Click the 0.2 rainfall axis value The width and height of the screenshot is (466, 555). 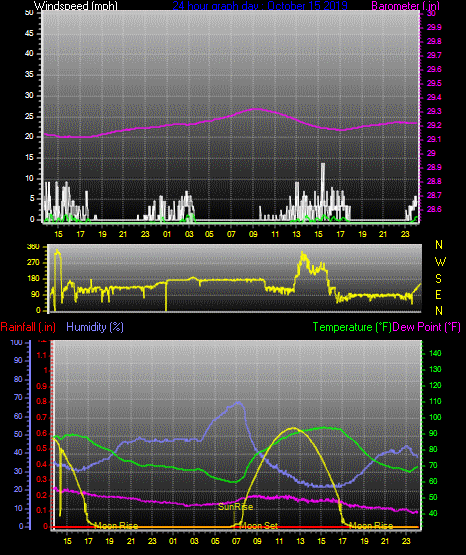(x=42, y=495)
